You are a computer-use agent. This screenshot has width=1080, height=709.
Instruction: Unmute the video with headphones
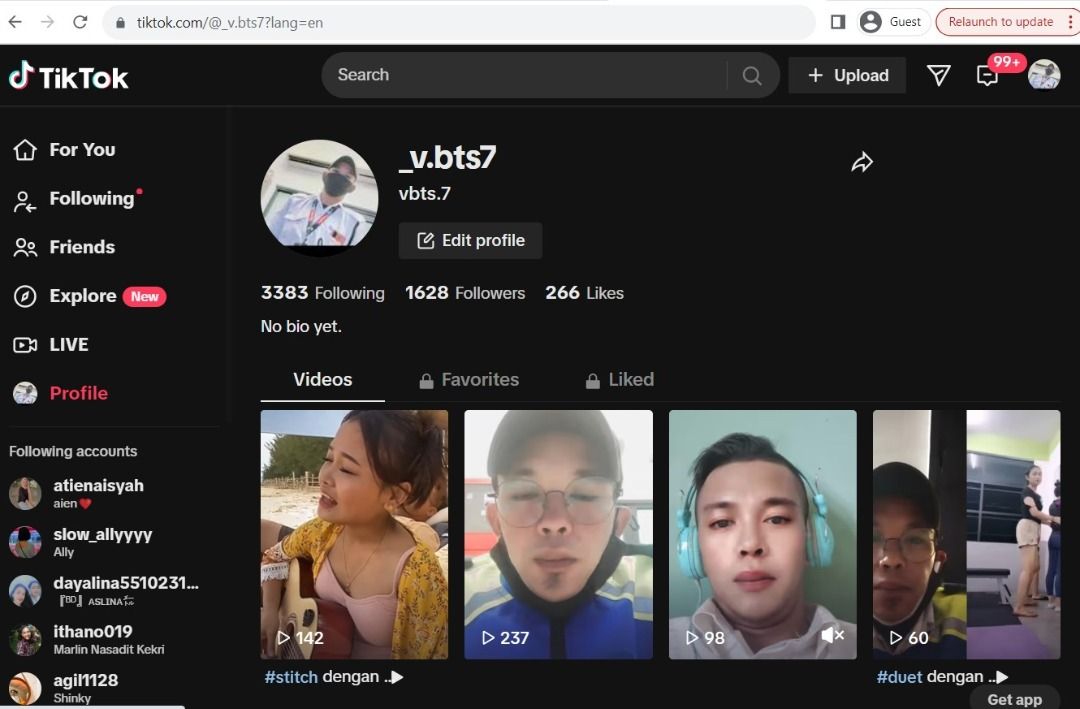(832, 636)
